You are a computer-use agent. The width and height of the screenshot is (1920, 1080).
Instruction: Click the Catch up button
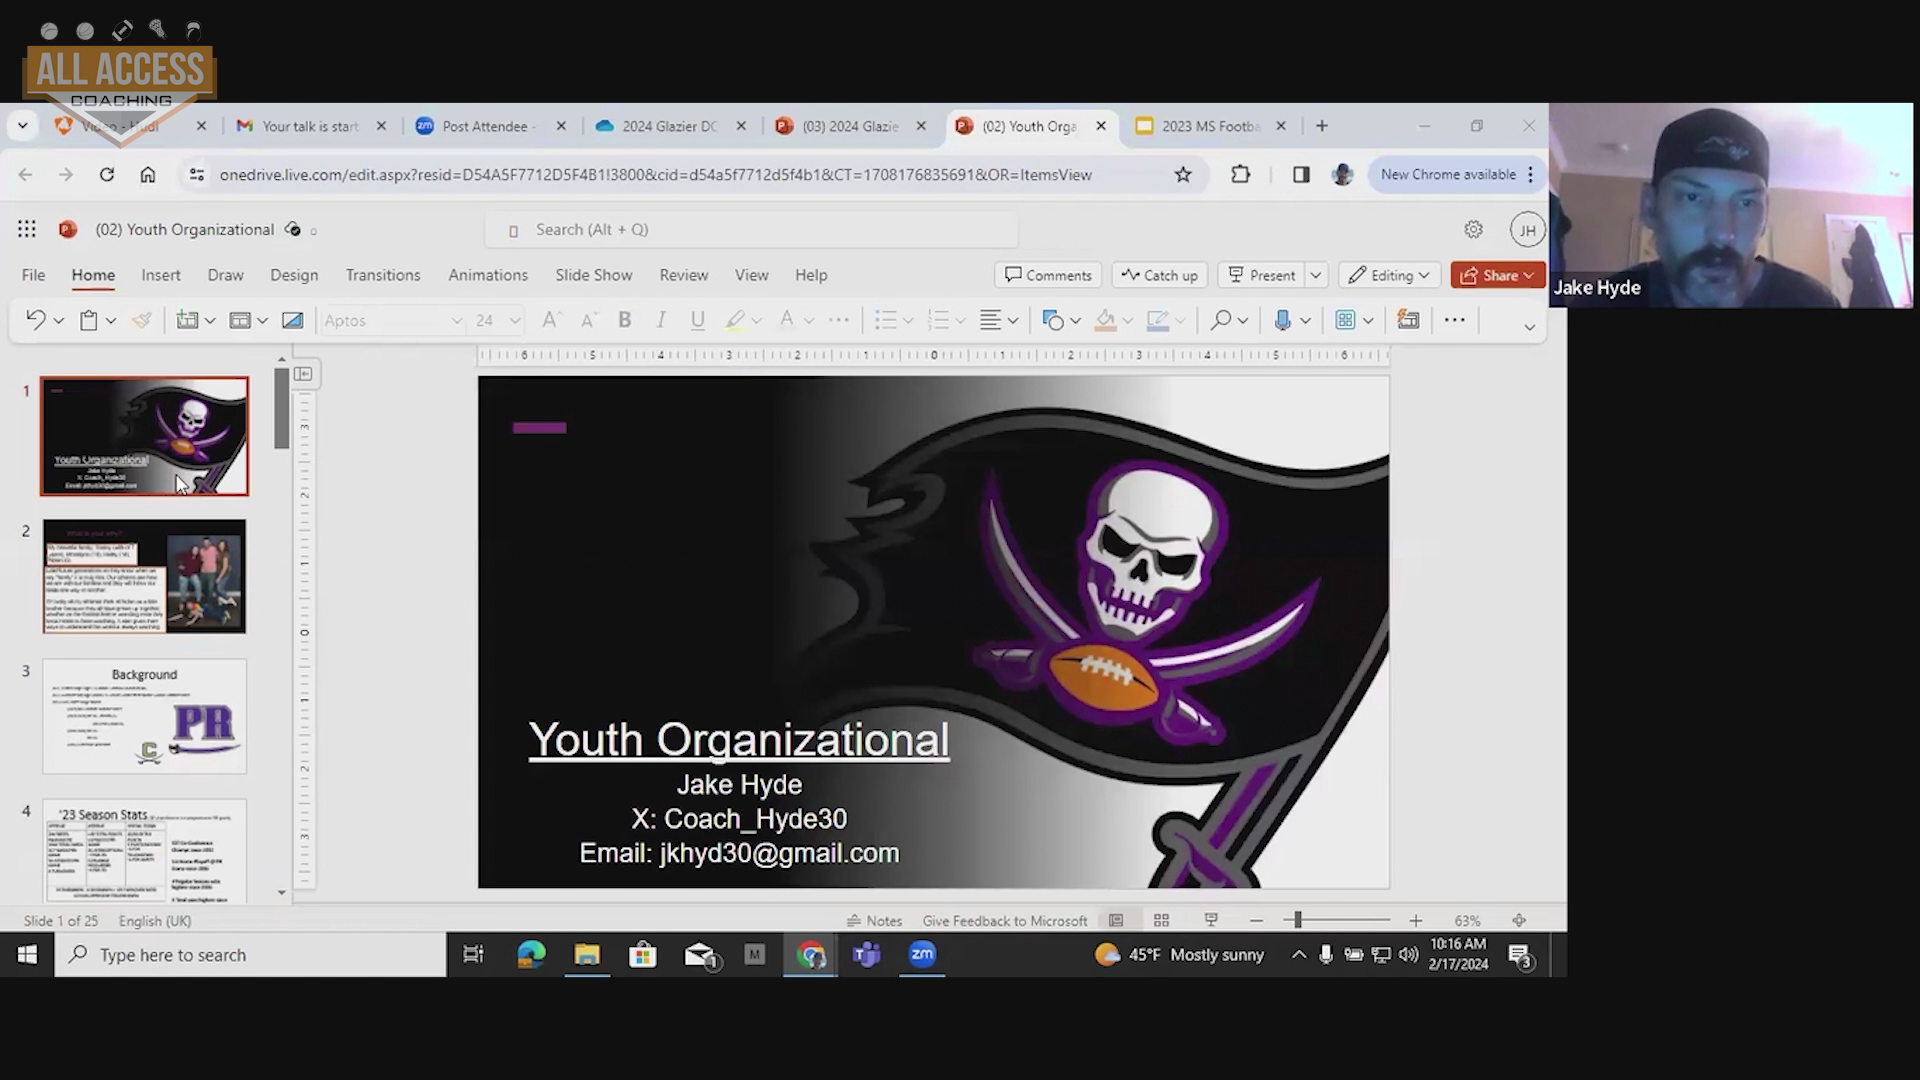[x=1160, y=275]
